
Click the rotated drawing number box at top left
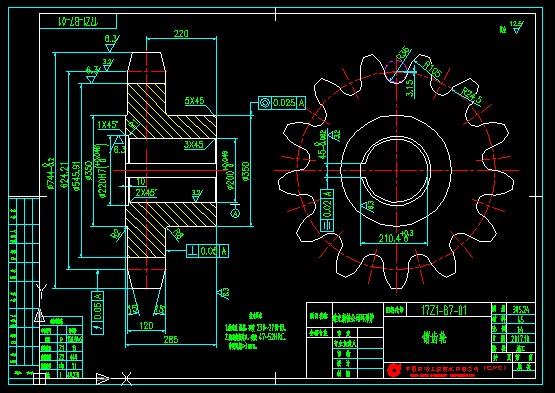[x=78, y=21]
